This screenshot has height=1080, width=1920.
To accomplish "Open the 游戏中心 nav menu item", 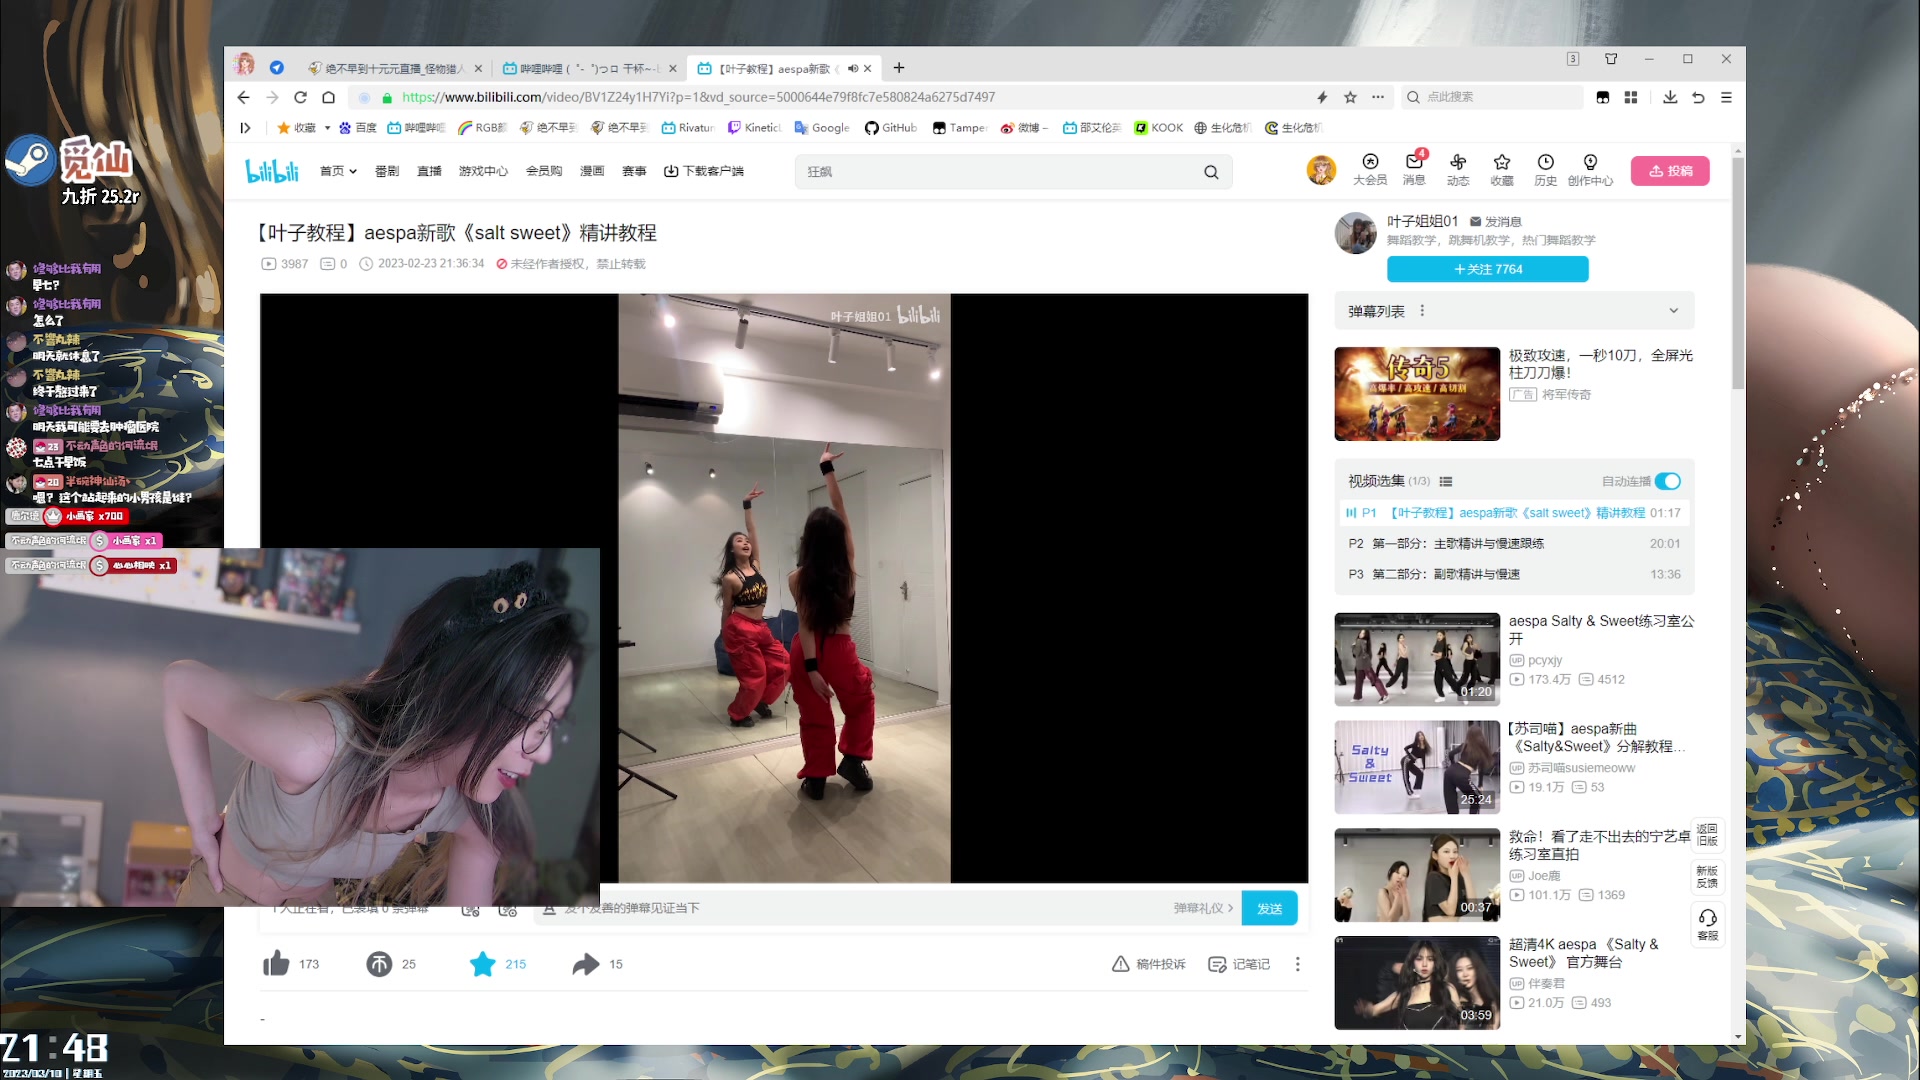I will coord(483,171).
